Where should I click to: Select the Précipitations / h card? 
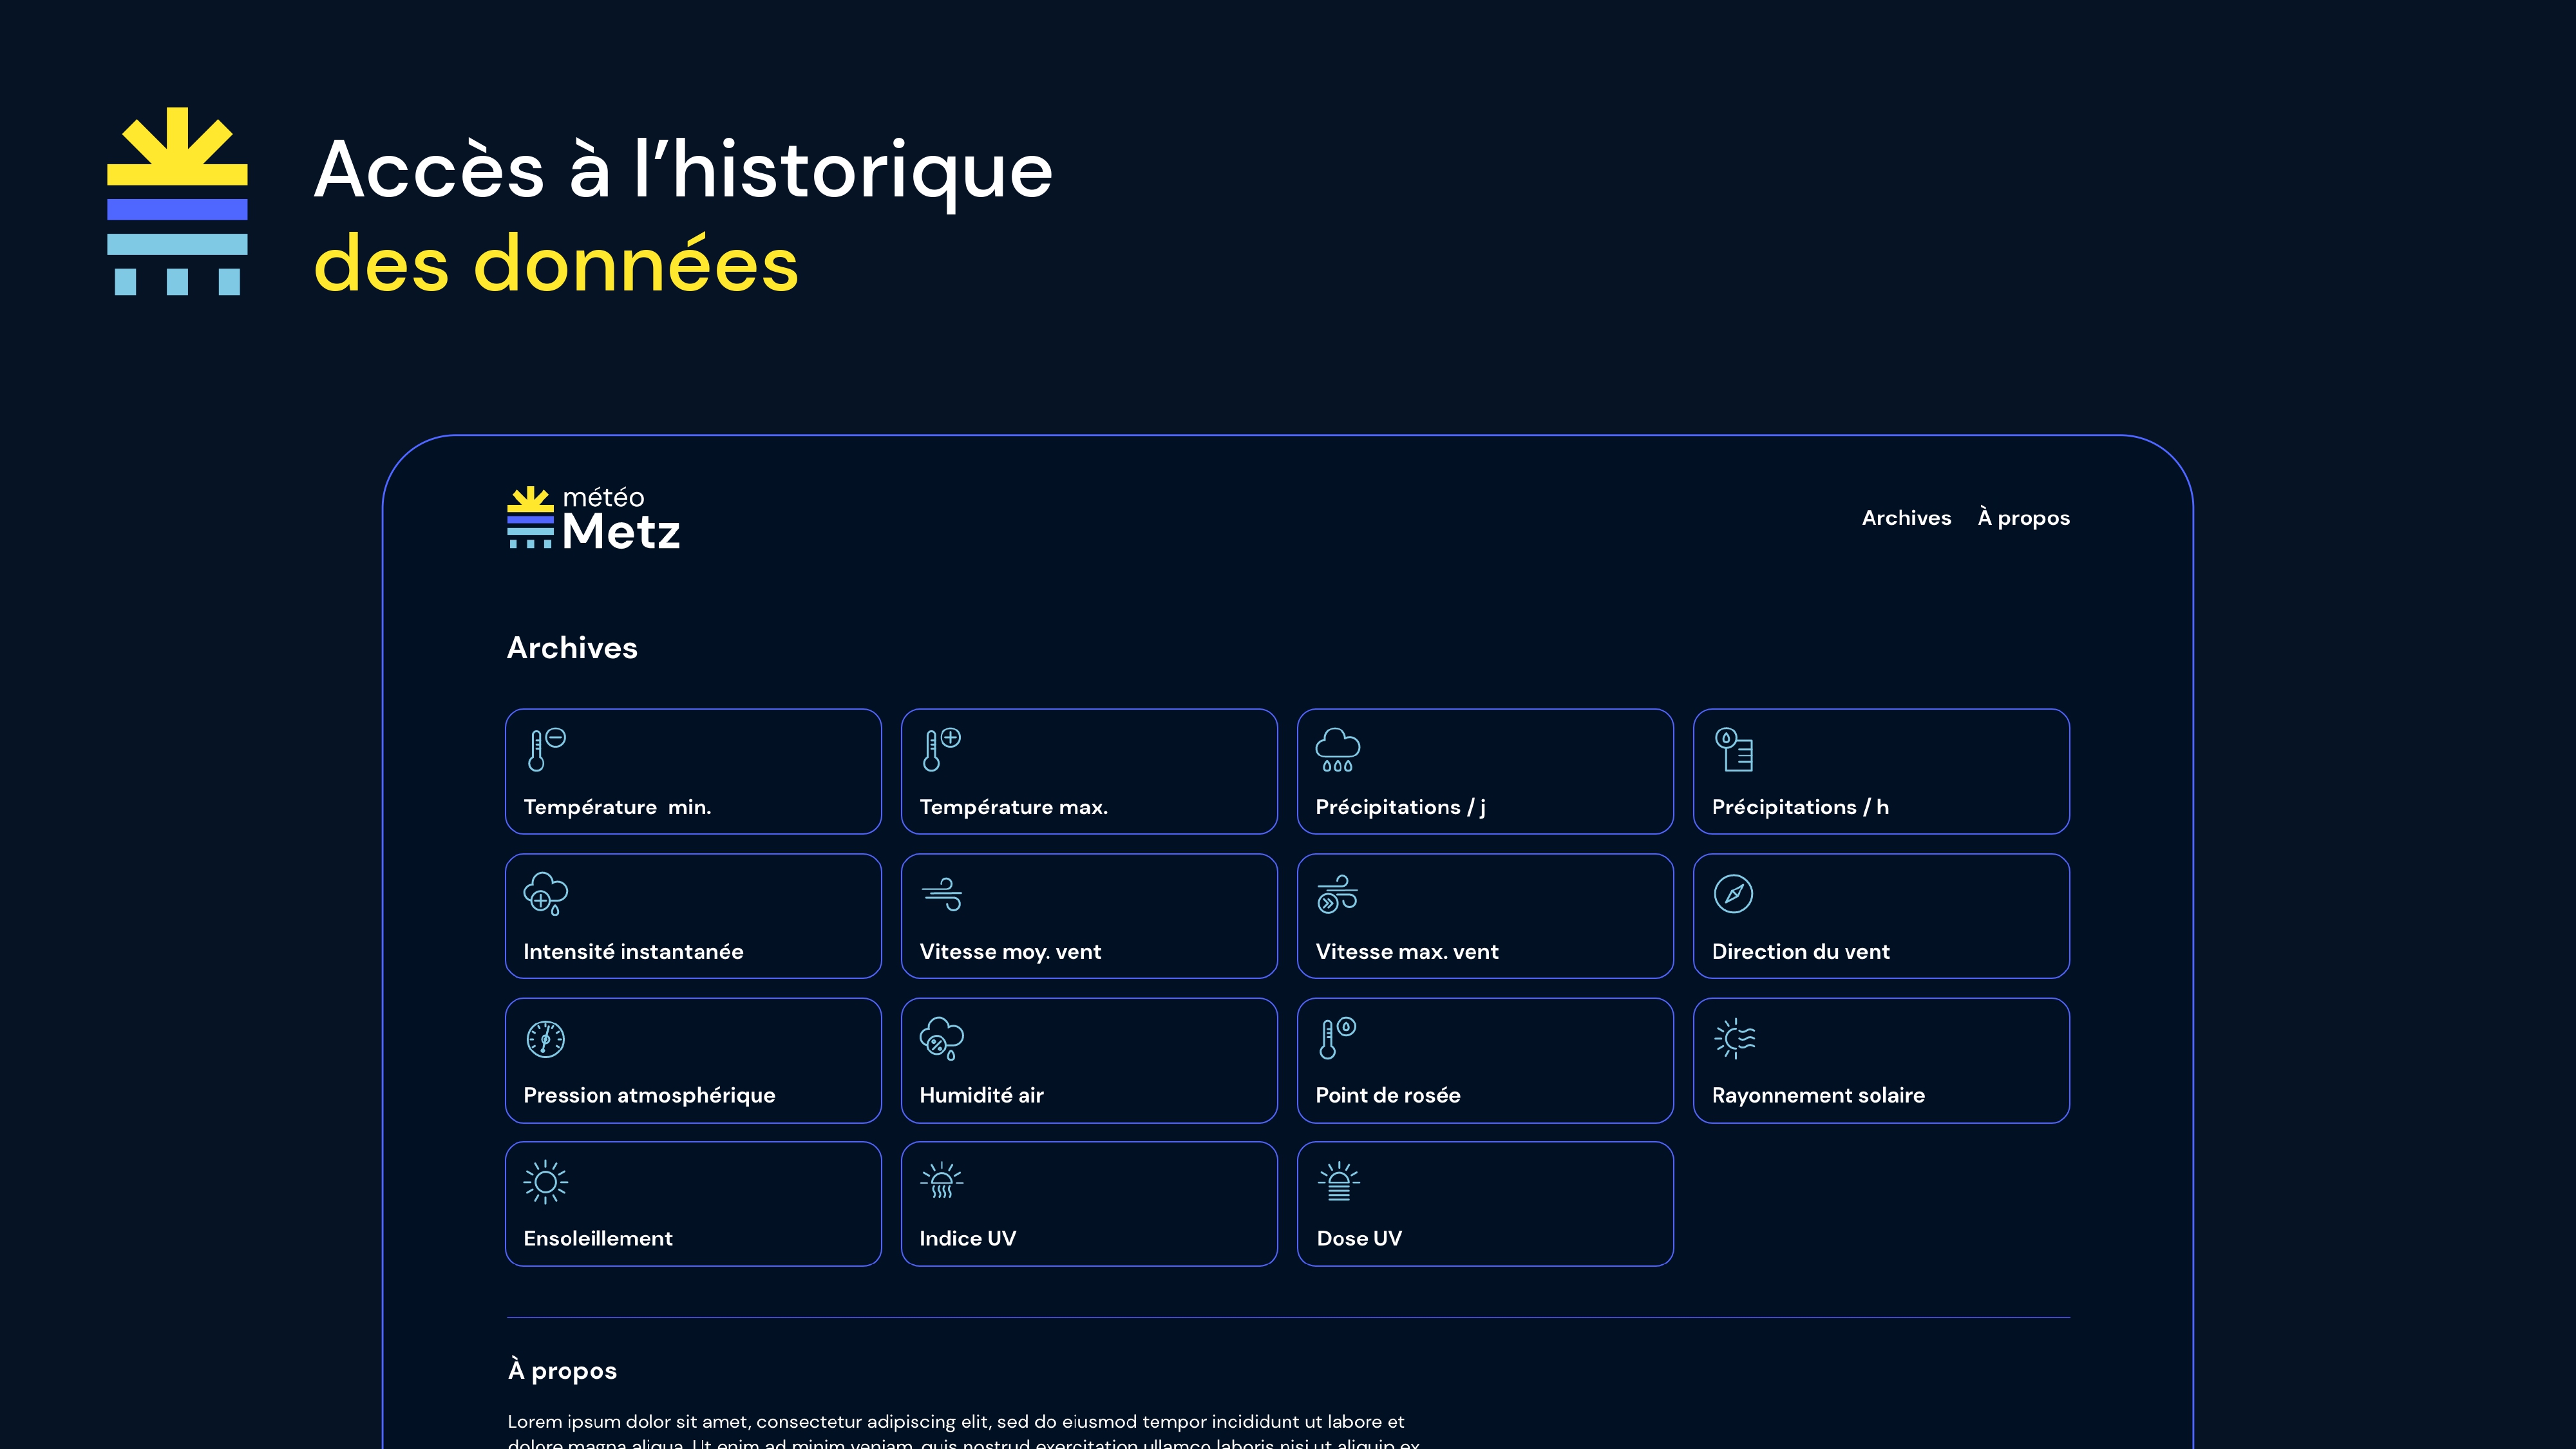(x=1881, y=771)
